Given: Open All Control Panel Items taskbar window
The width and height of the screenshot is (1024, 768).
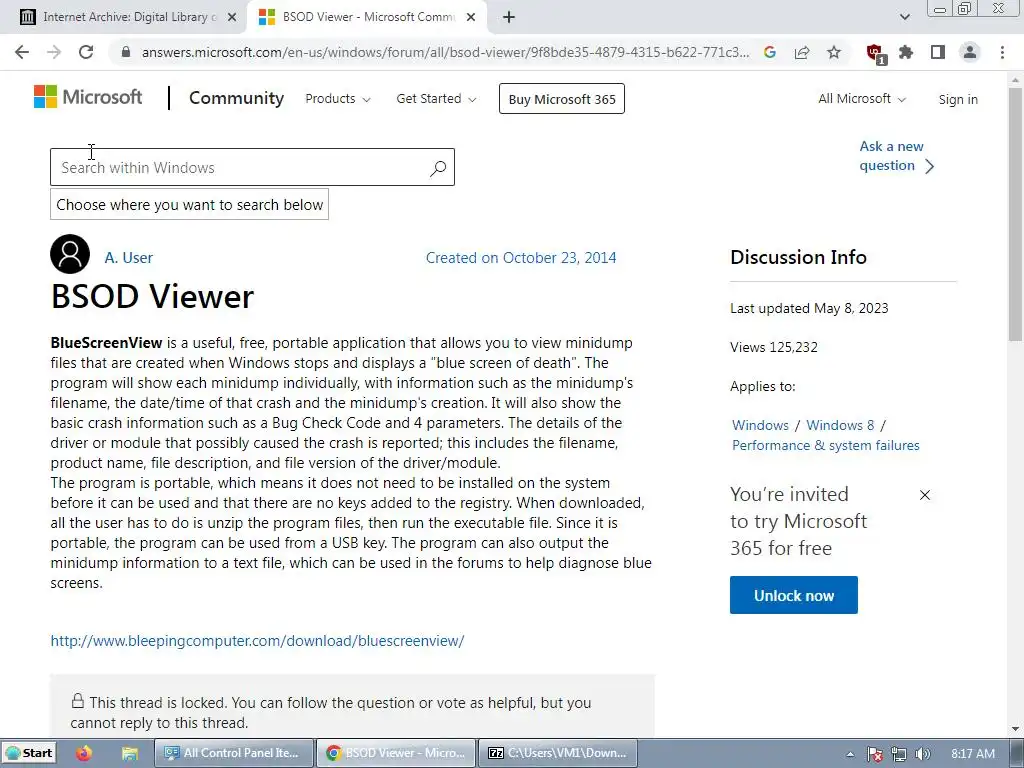Looking at the screenshot, I should tap(234, 753).
